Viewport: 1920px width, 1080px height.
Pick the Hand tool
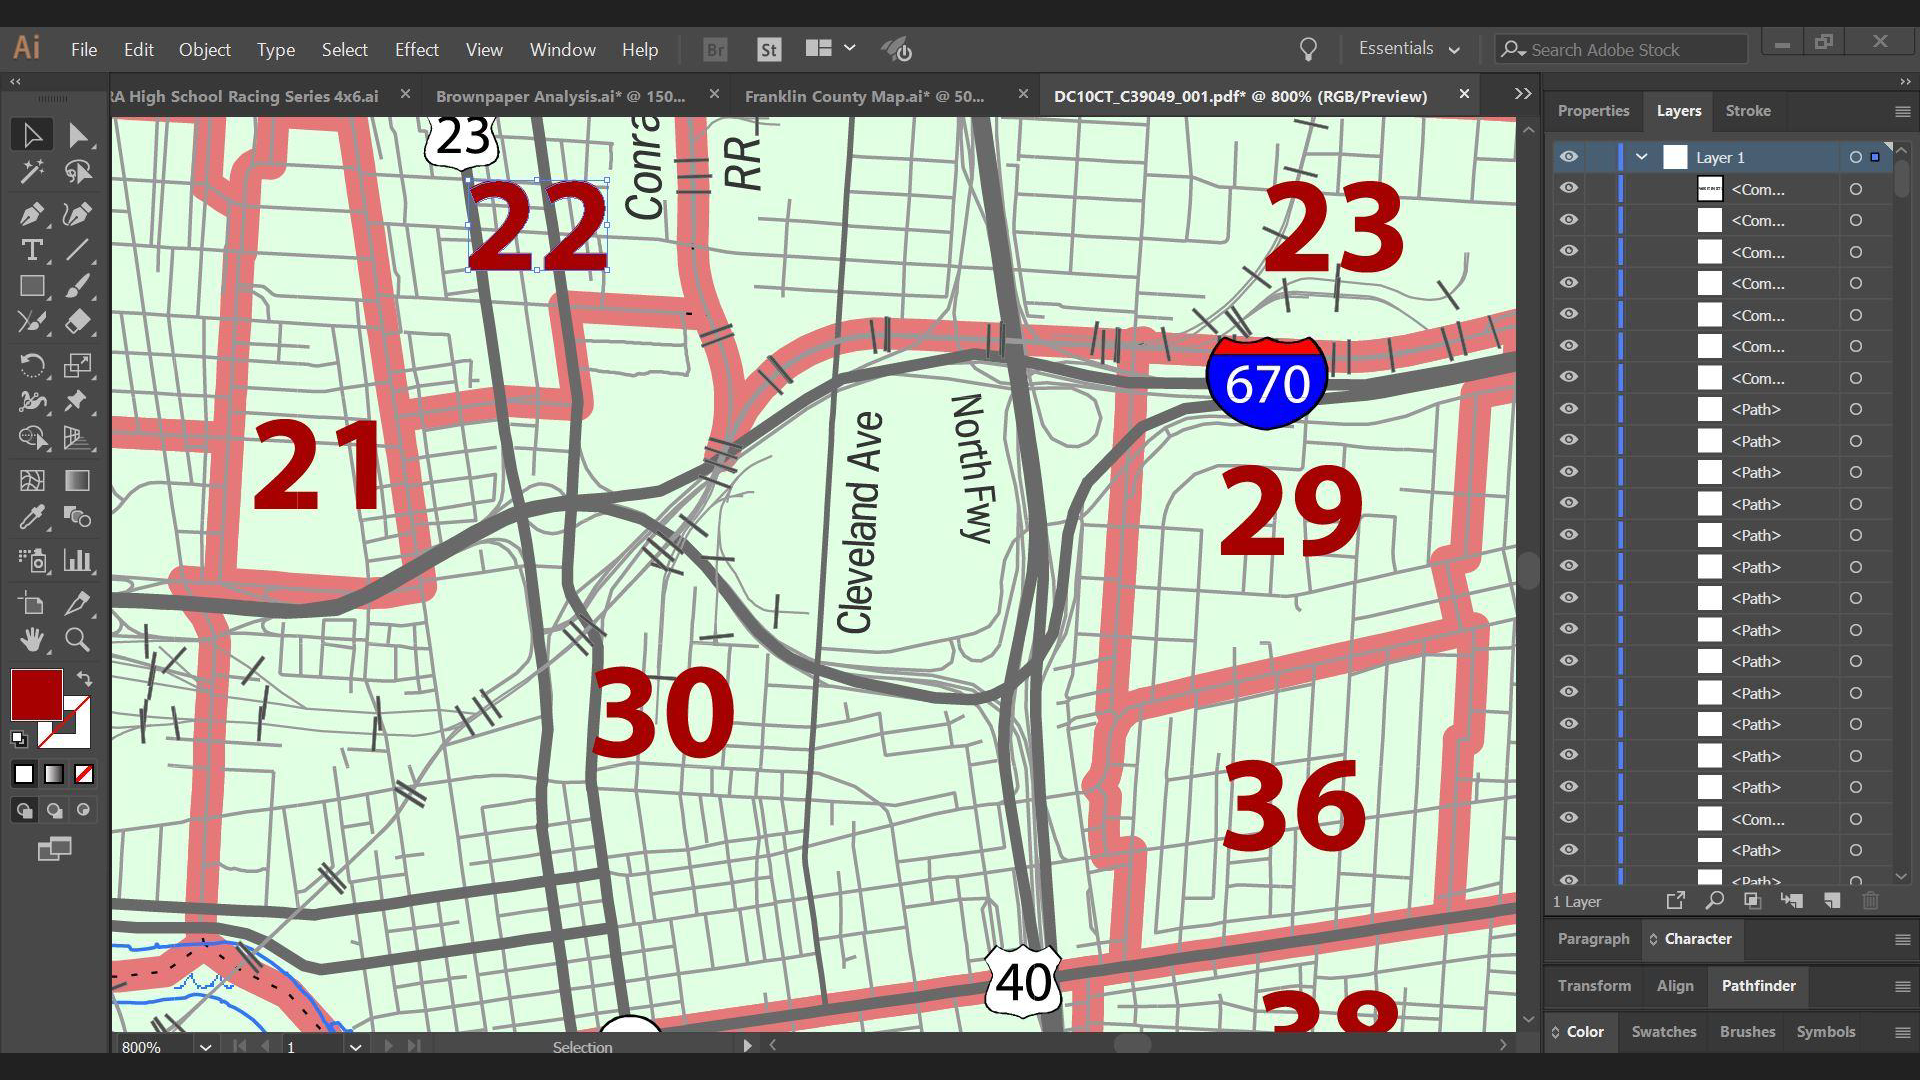point(31,639)
